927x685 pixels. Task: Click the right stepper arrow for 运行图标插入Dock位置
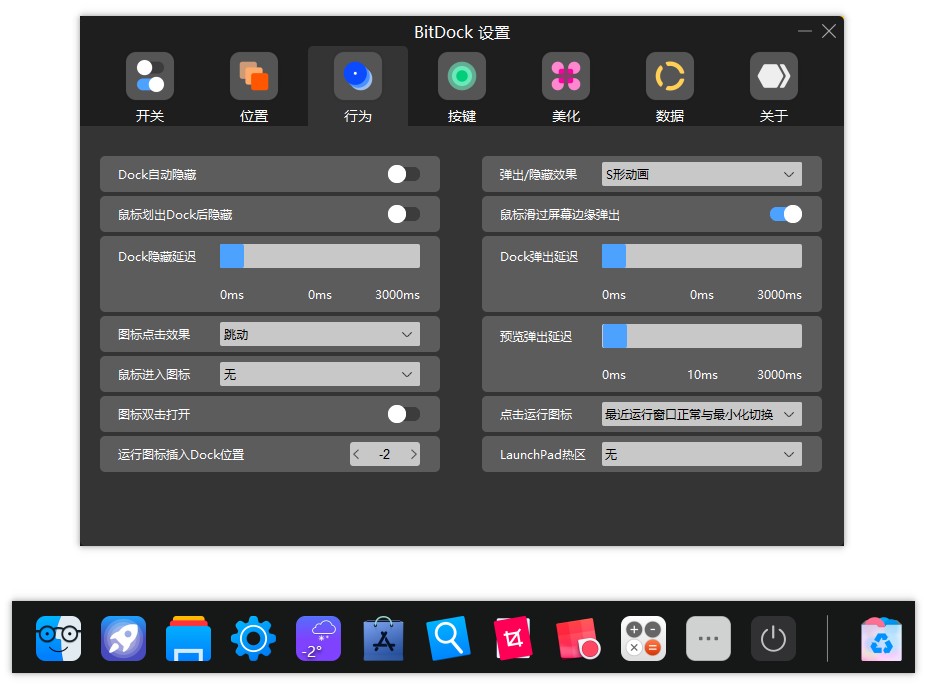click(414, 453)
